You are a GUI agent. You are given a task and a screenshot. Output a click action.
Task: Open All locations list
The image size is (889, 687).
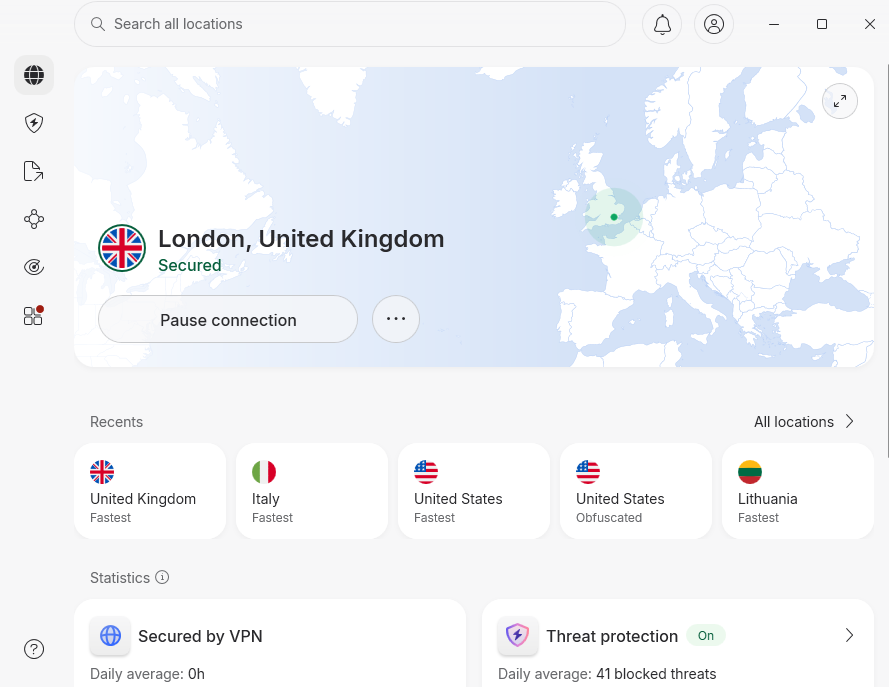pos(804,422)
